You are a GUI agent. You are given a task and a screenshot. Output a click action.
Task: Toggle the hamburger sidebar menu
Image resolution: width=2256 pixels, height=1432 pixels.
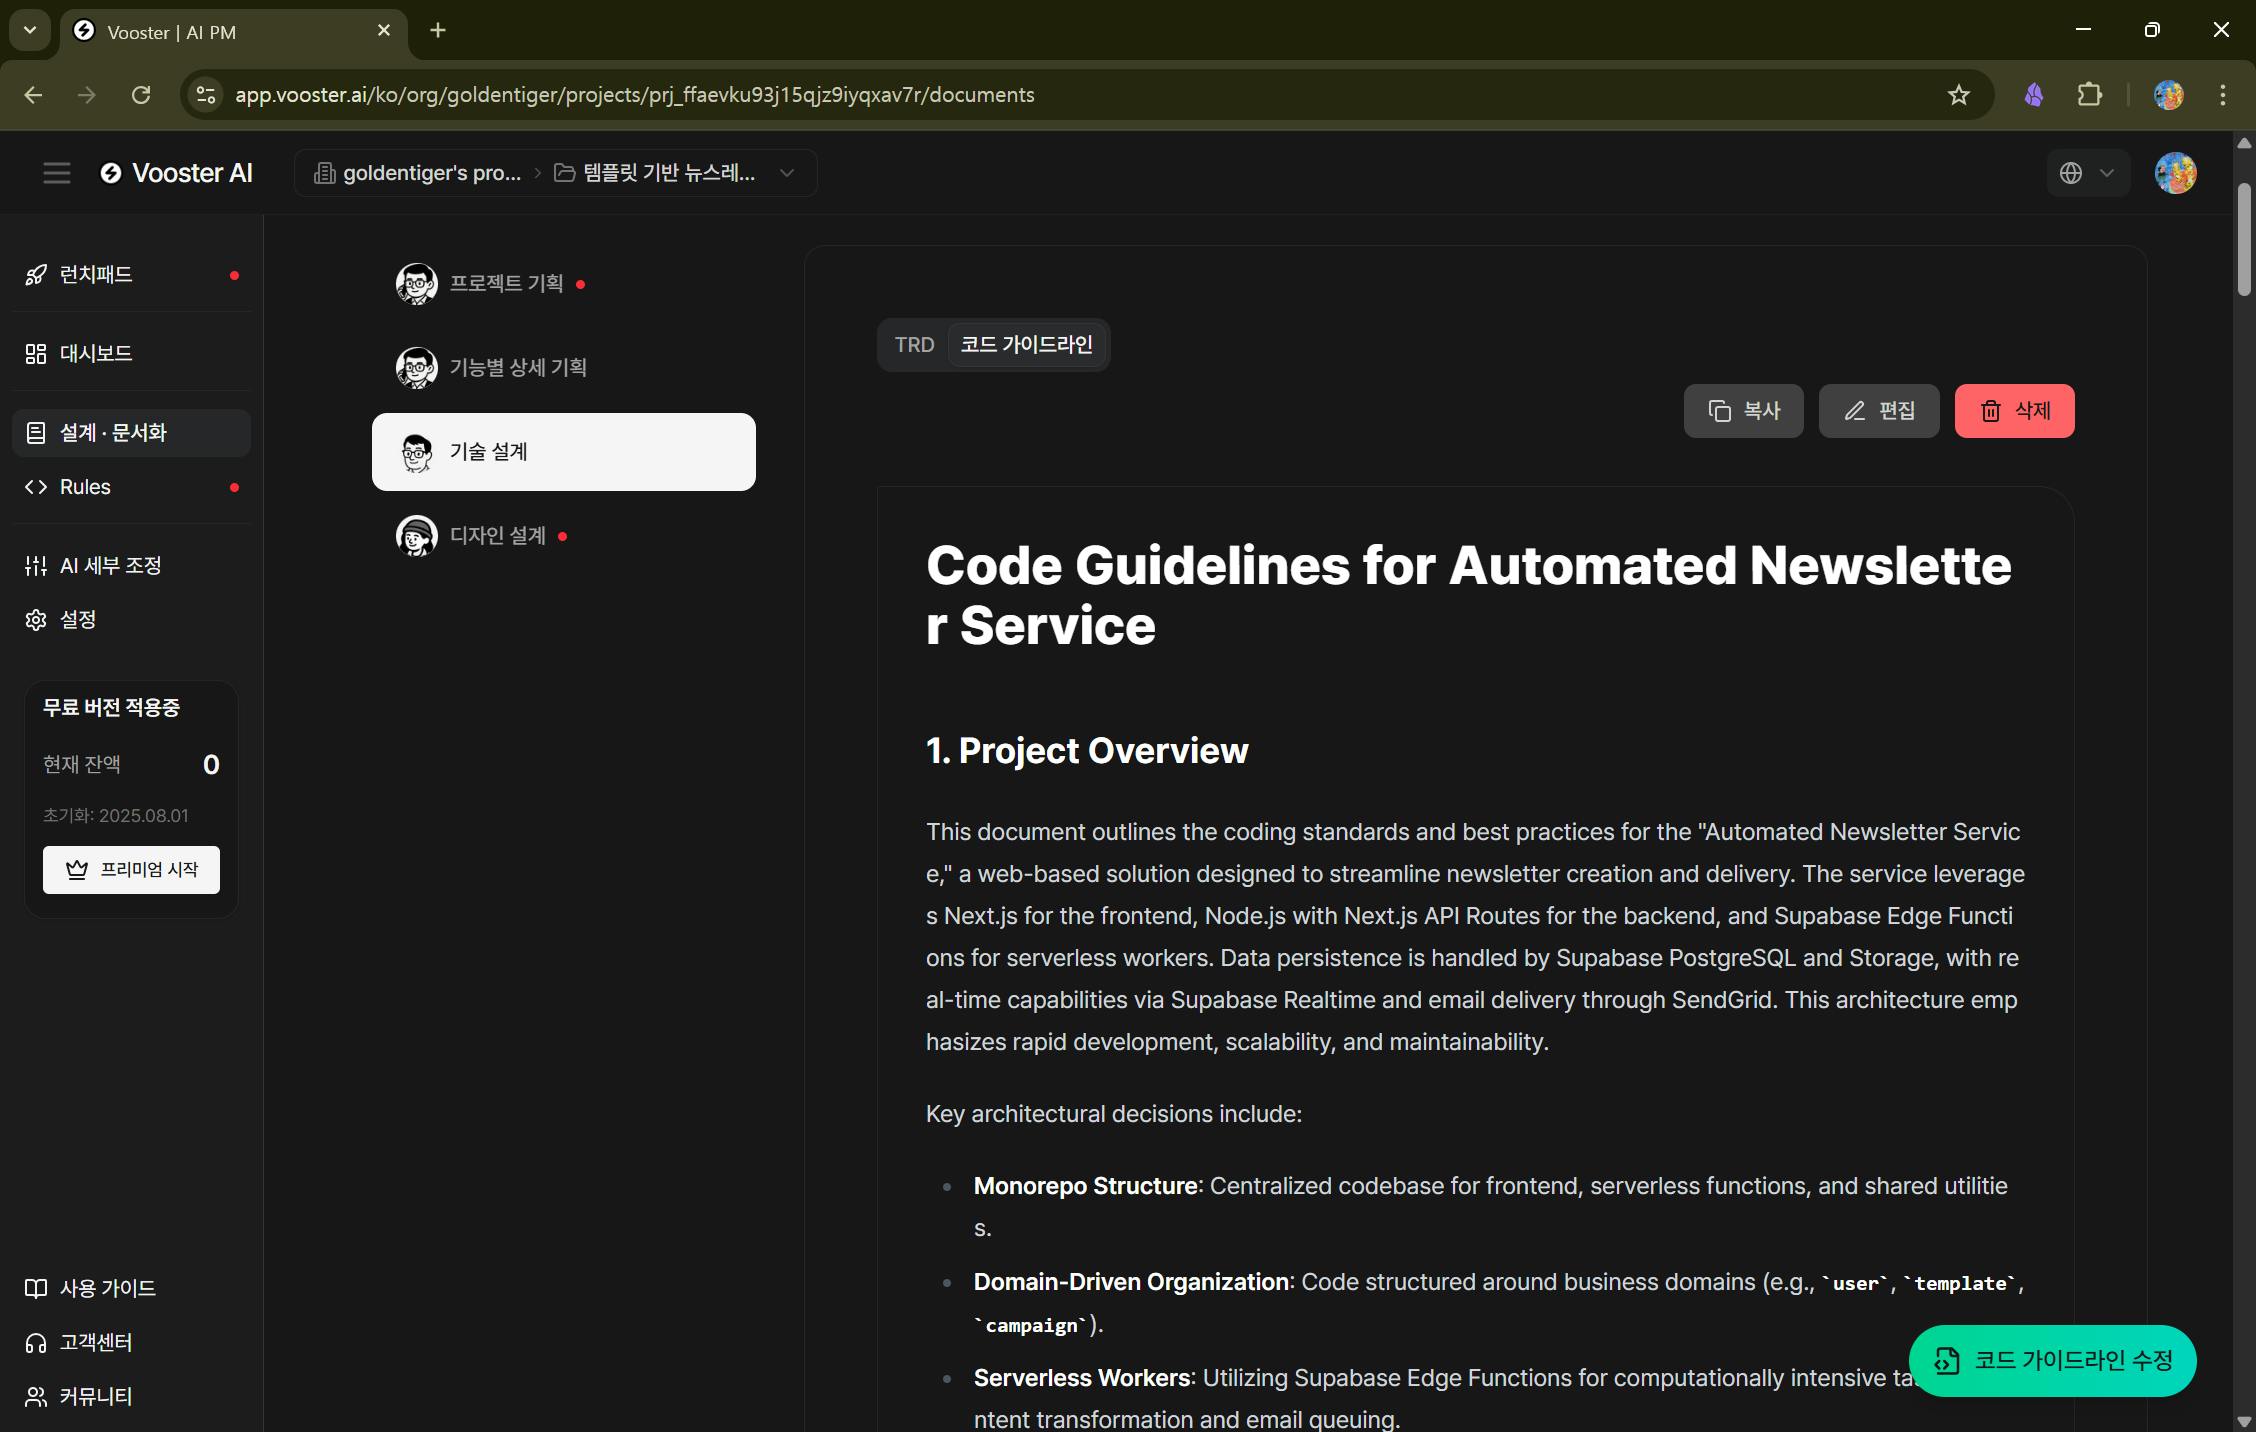[57, 173]
